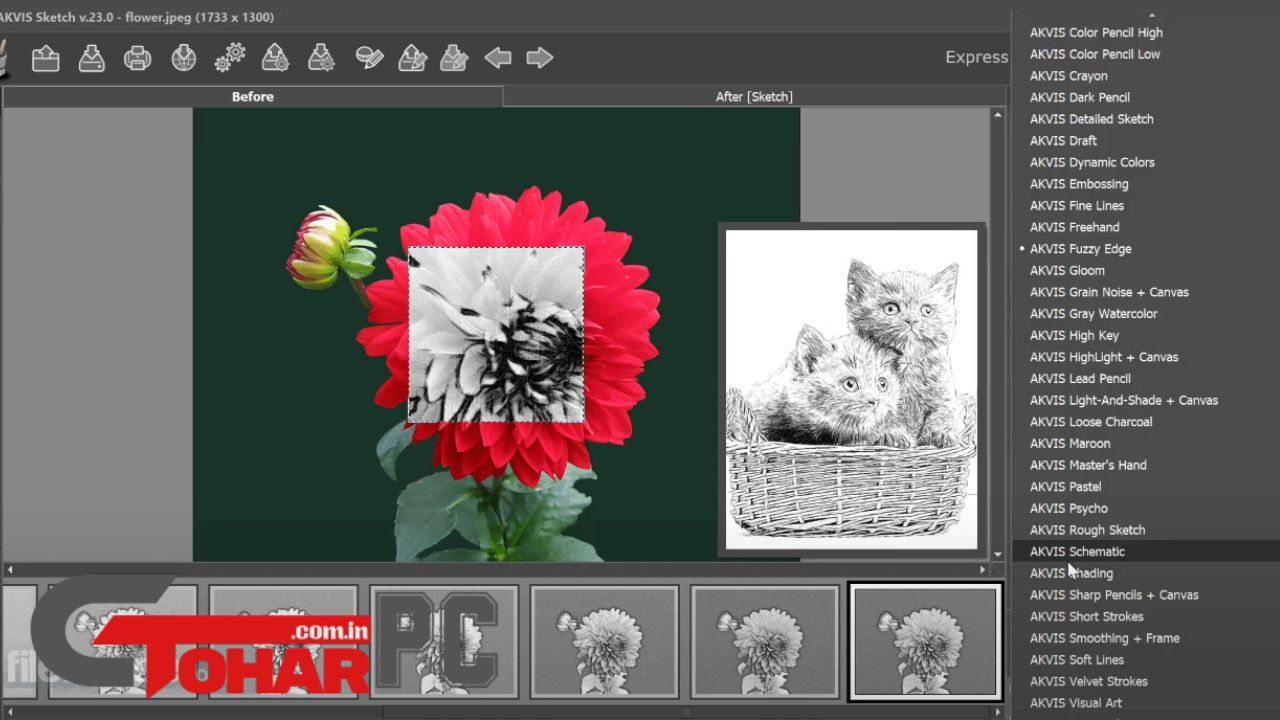The image size is (1280, 720).
Task: Select the AKVIS Dark Pencil preset
Action: (x=1080, y=97)
